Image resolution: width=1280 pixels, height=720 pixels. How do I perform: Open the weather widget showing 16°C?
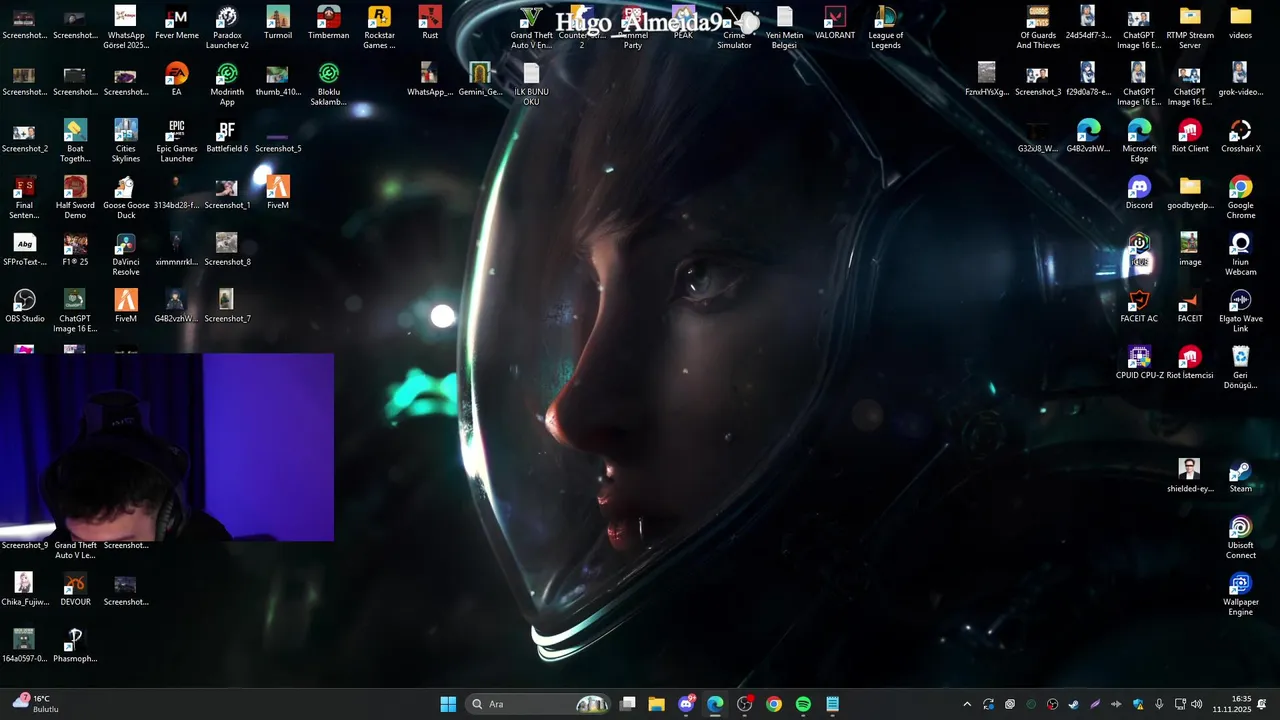[37, 704]
